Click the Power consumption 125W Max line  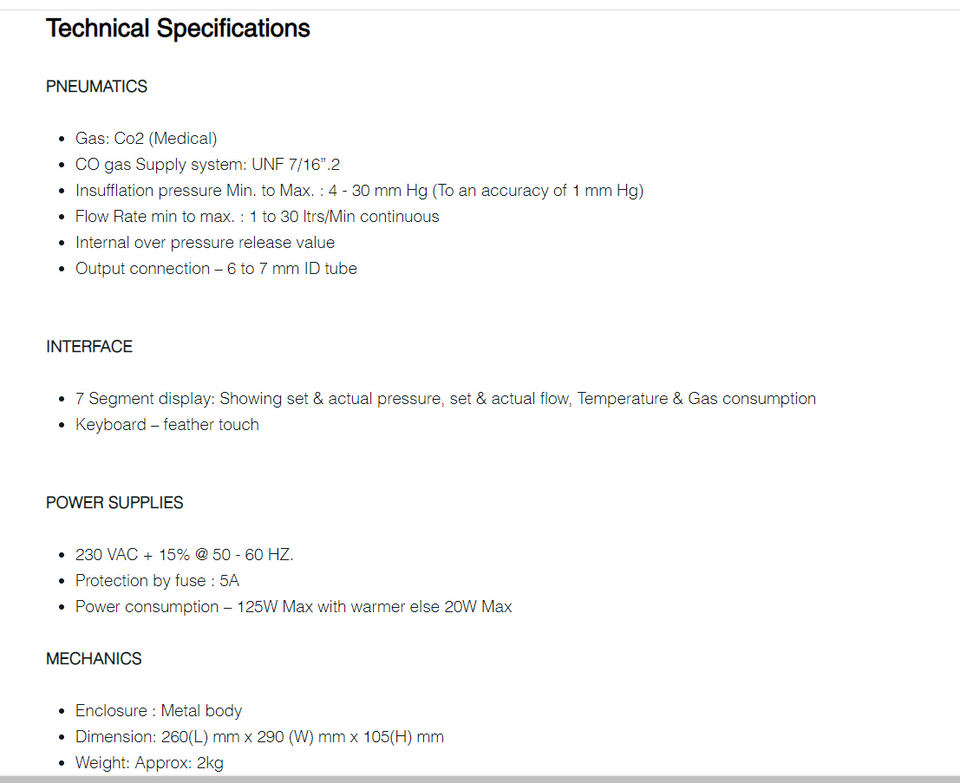(x=293, y=607)
